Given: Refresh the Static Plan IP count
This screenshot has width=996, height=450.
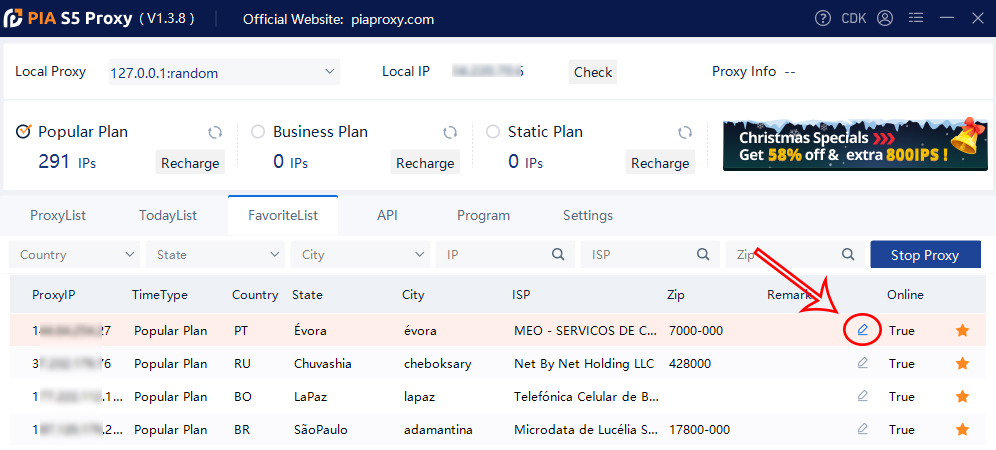Looking at the screenshot, I should coord(685,132).
